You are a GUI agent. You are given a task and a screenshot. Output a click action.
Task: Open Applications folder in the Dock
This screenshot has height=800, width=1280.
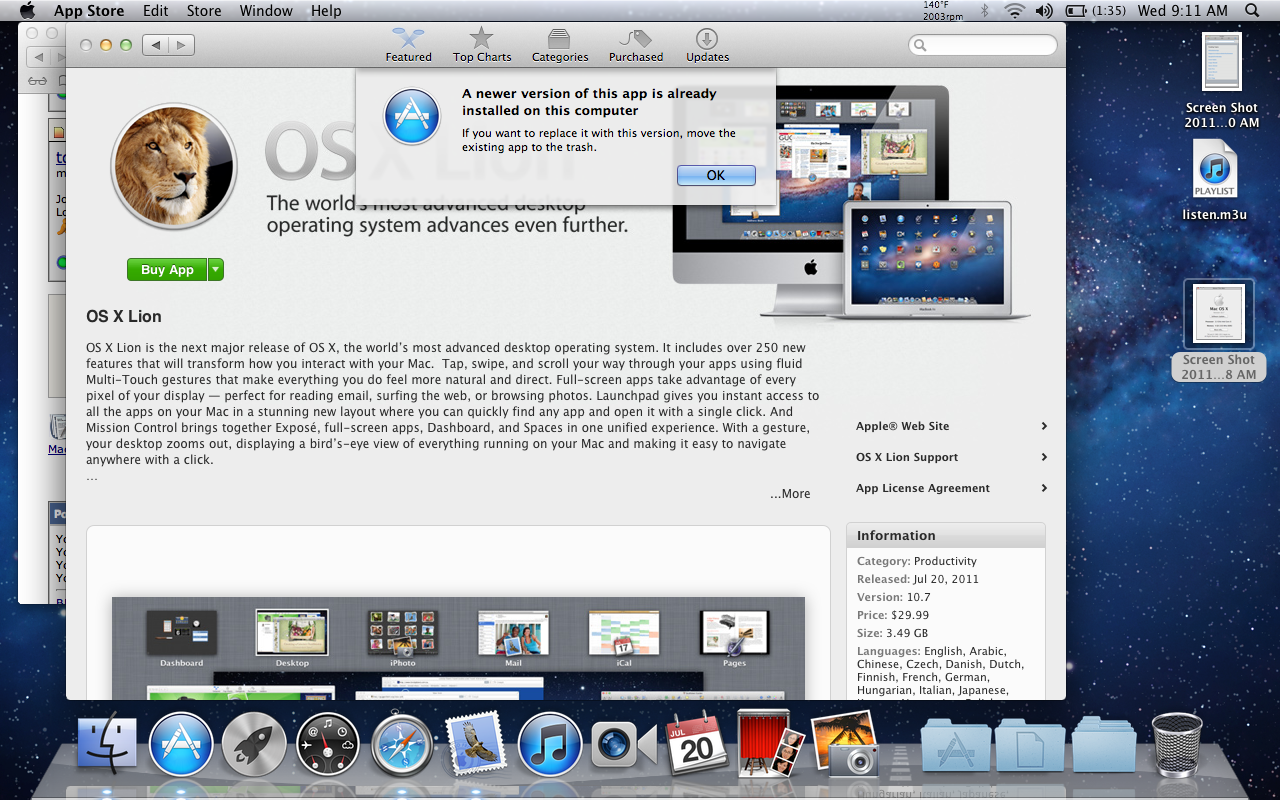(x=956, y=745)
